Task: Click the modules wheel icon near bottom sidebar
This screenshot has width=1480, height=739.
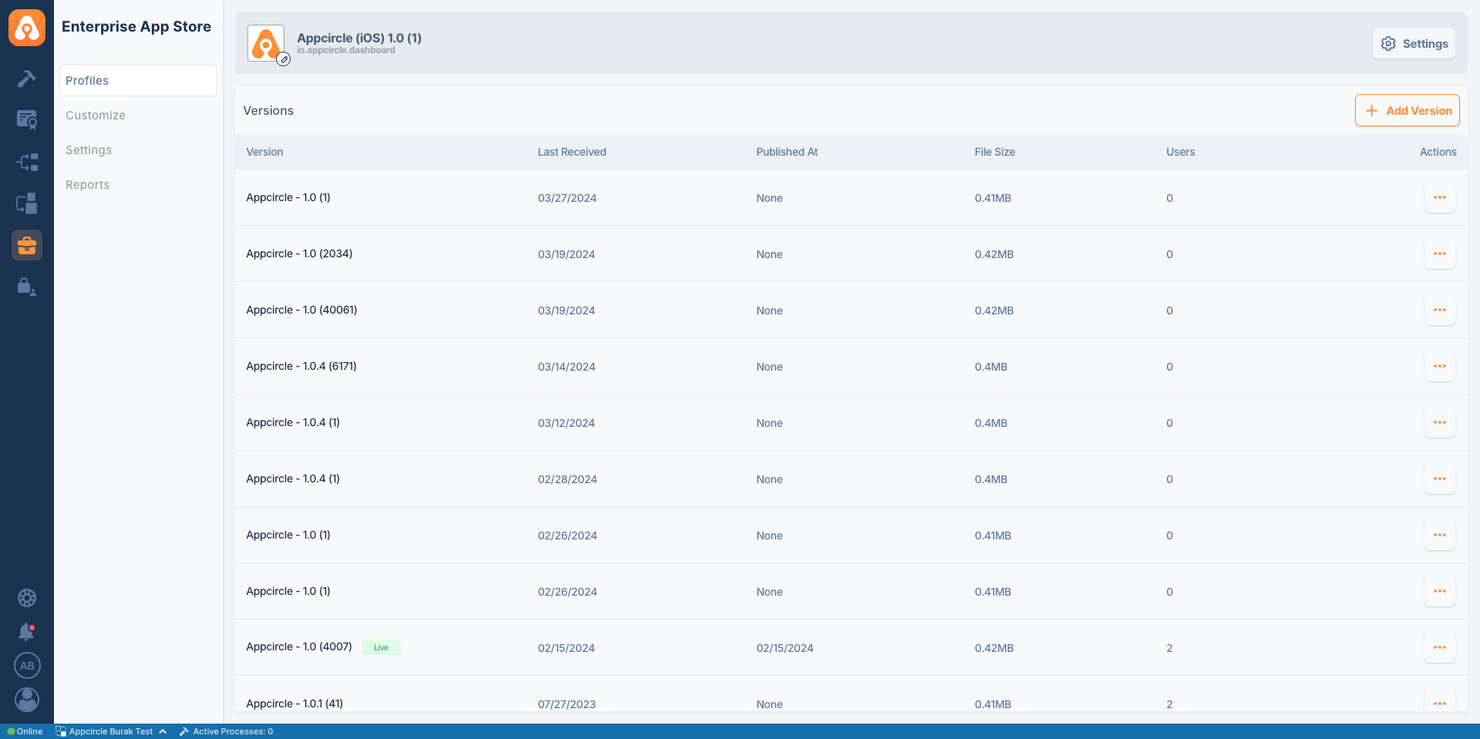Action: (26, 597)
